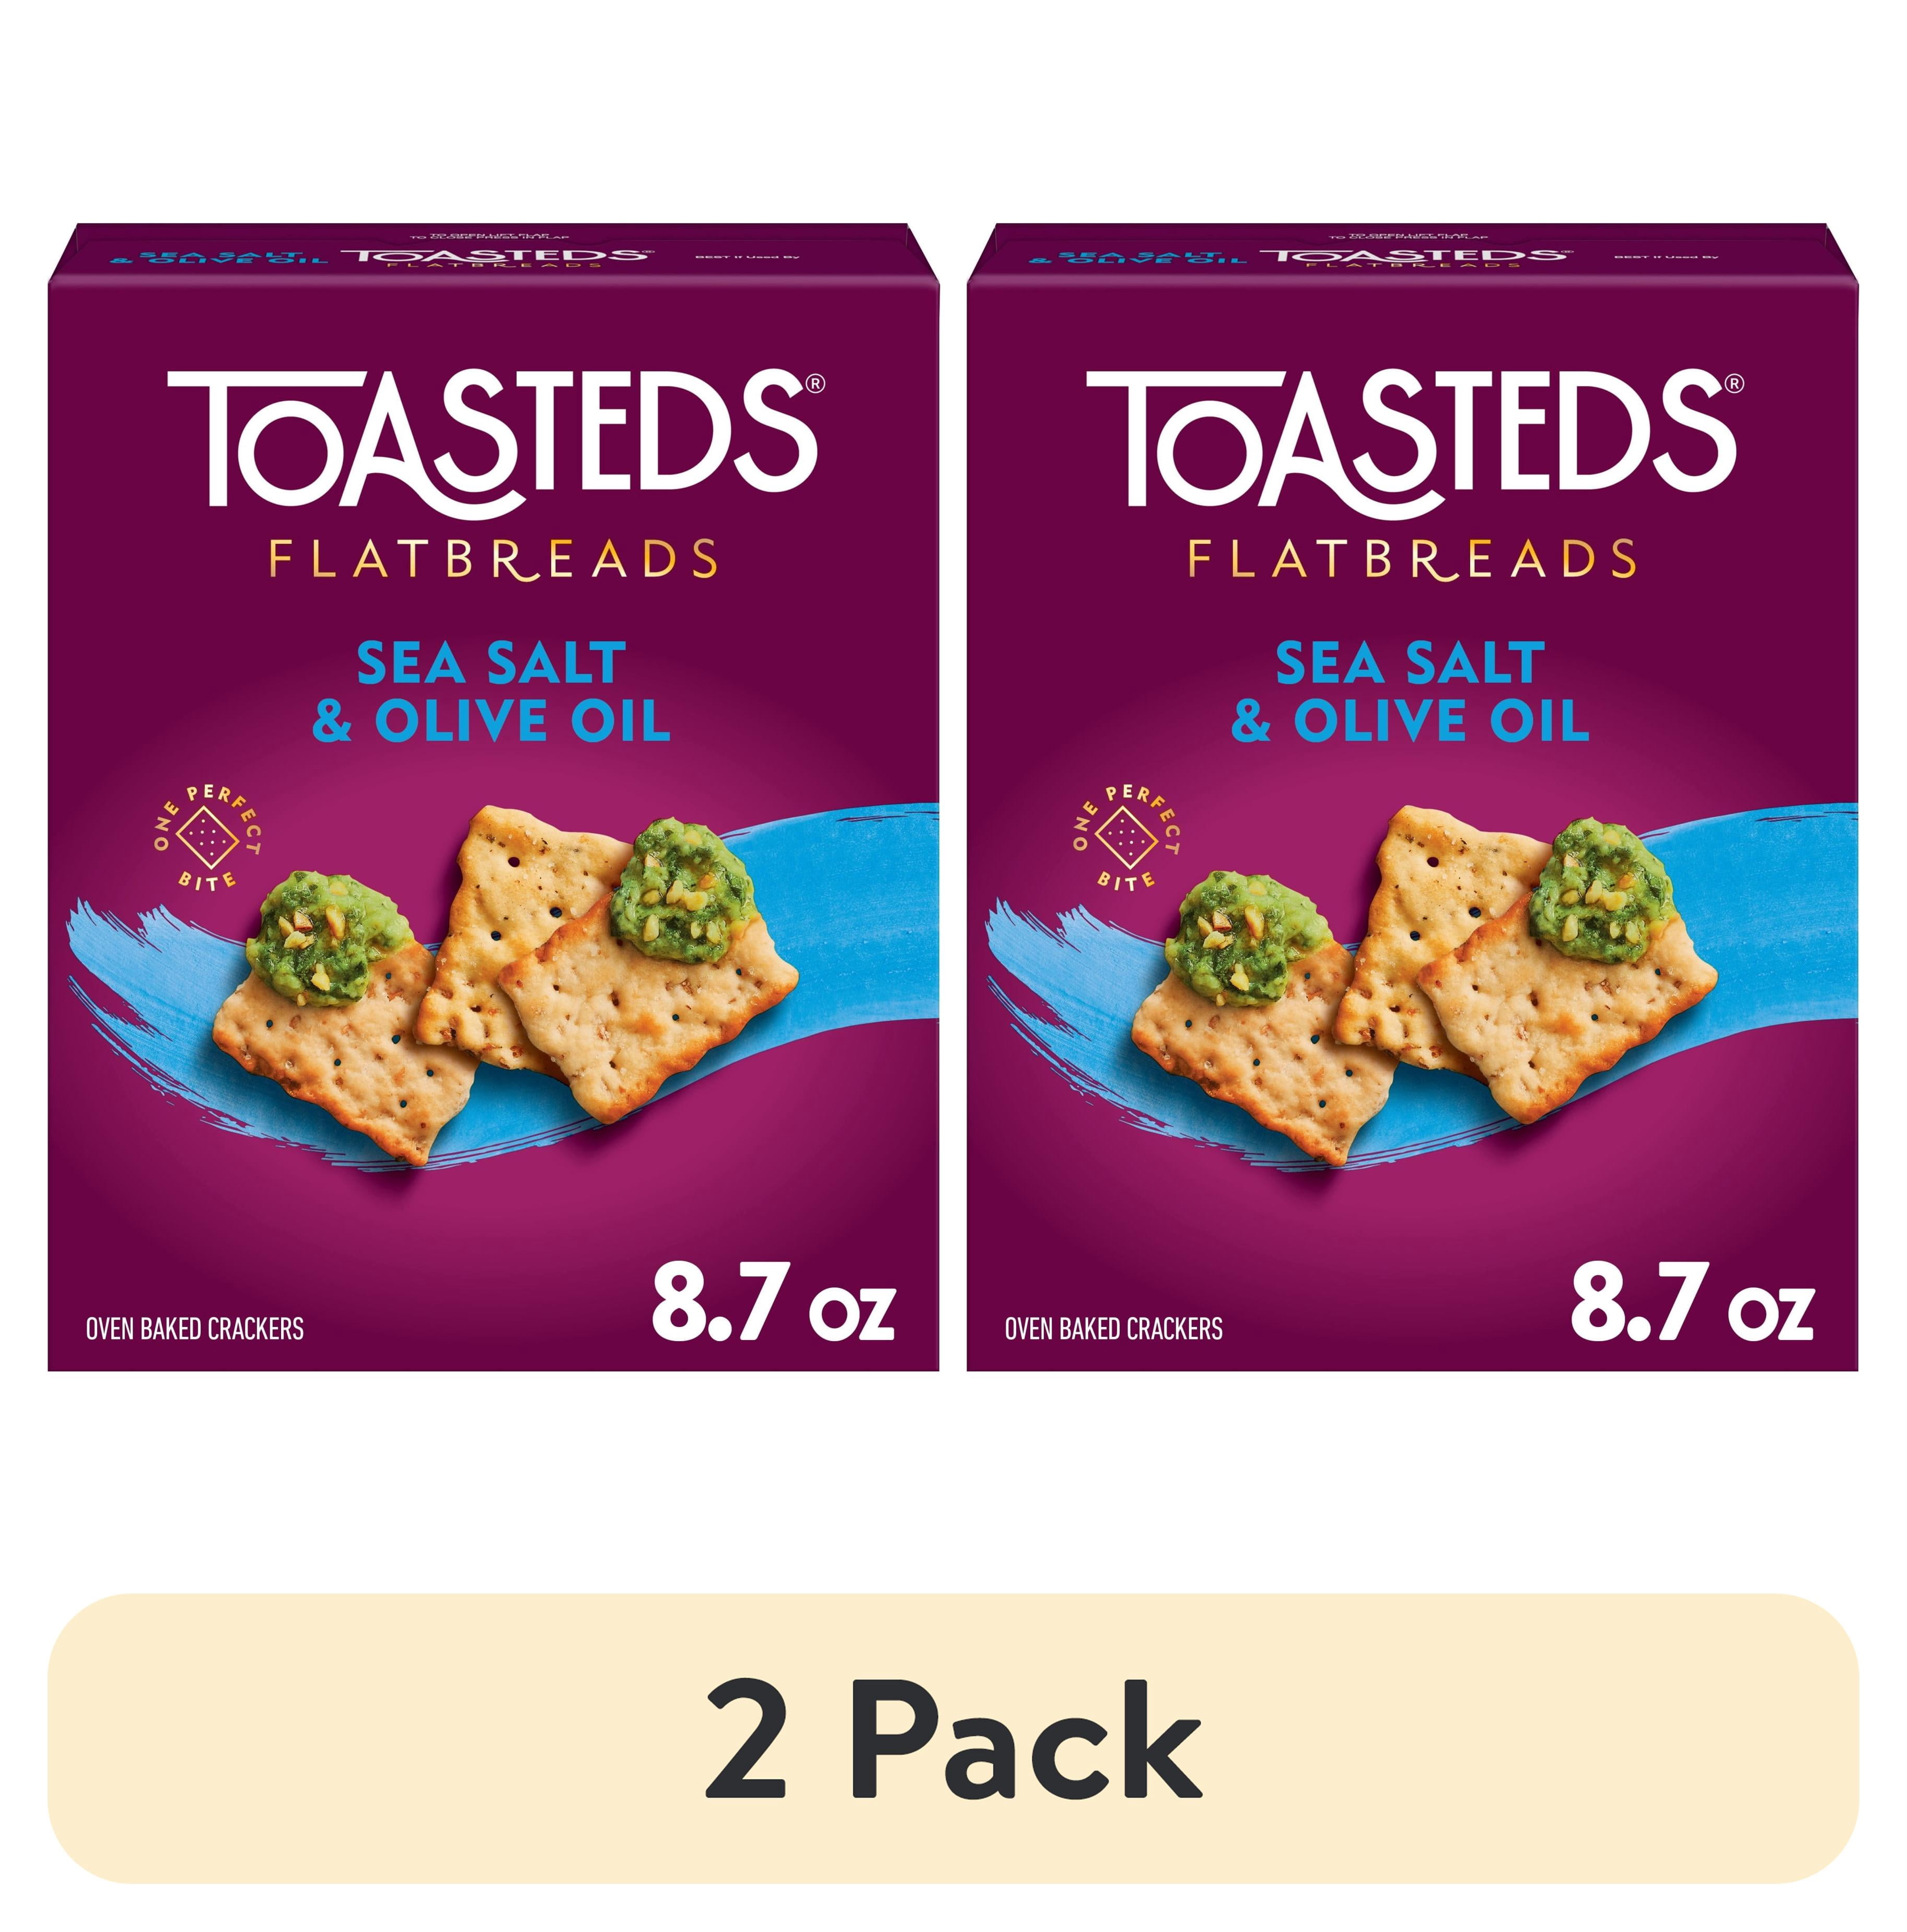The height and width of the screenshot is (1932, 1907).
Task: Click Oven Baked Crackers text on right box
Action: coord(1114,1329)
